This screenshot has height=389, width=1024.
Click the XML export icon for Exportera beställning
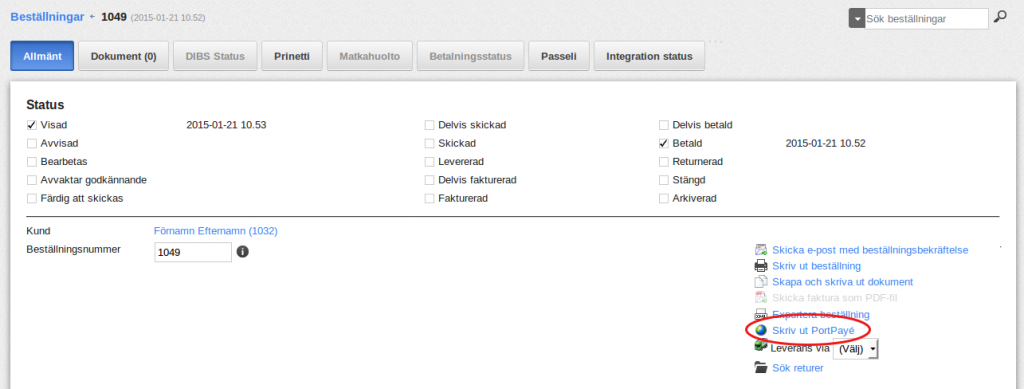tap(760, 314)
